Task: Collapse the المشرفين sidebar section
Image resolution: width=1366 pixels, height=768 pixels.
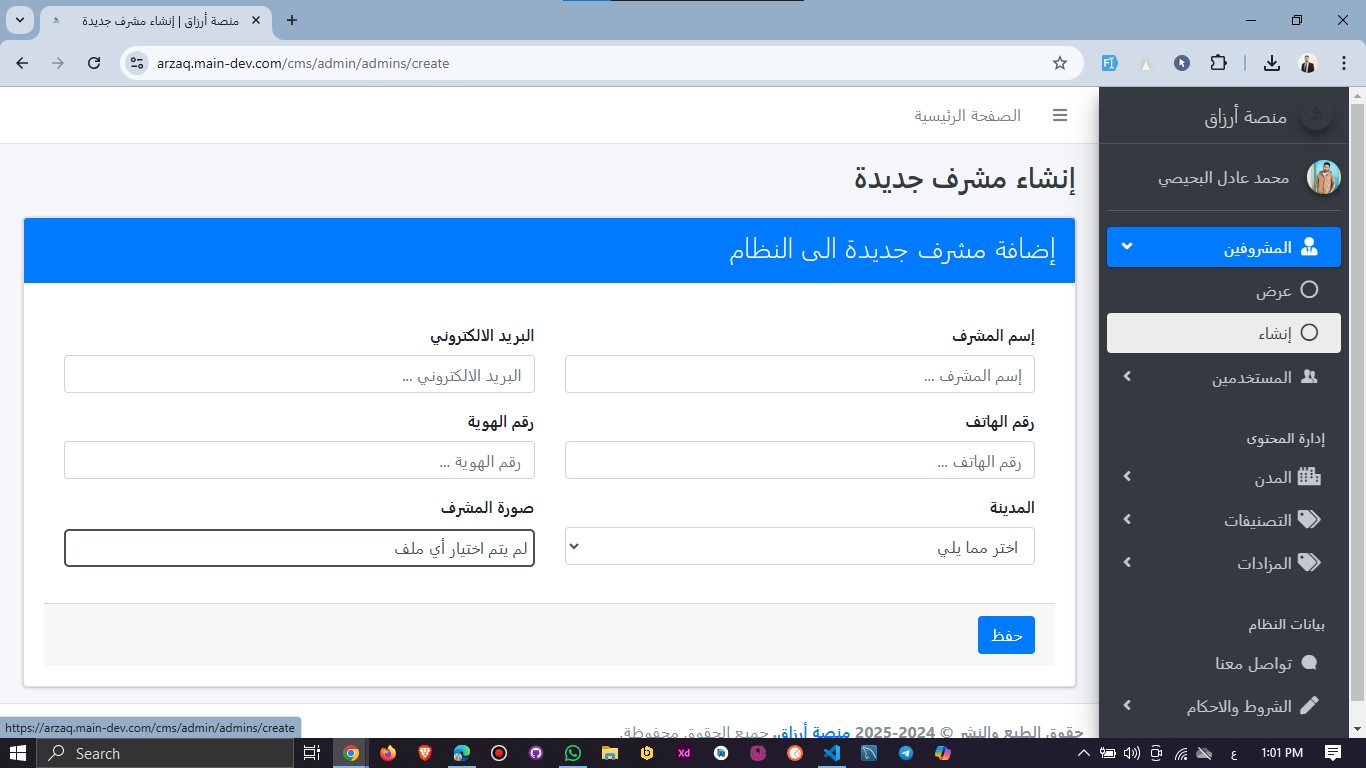Action: (x=1127, y=246)
